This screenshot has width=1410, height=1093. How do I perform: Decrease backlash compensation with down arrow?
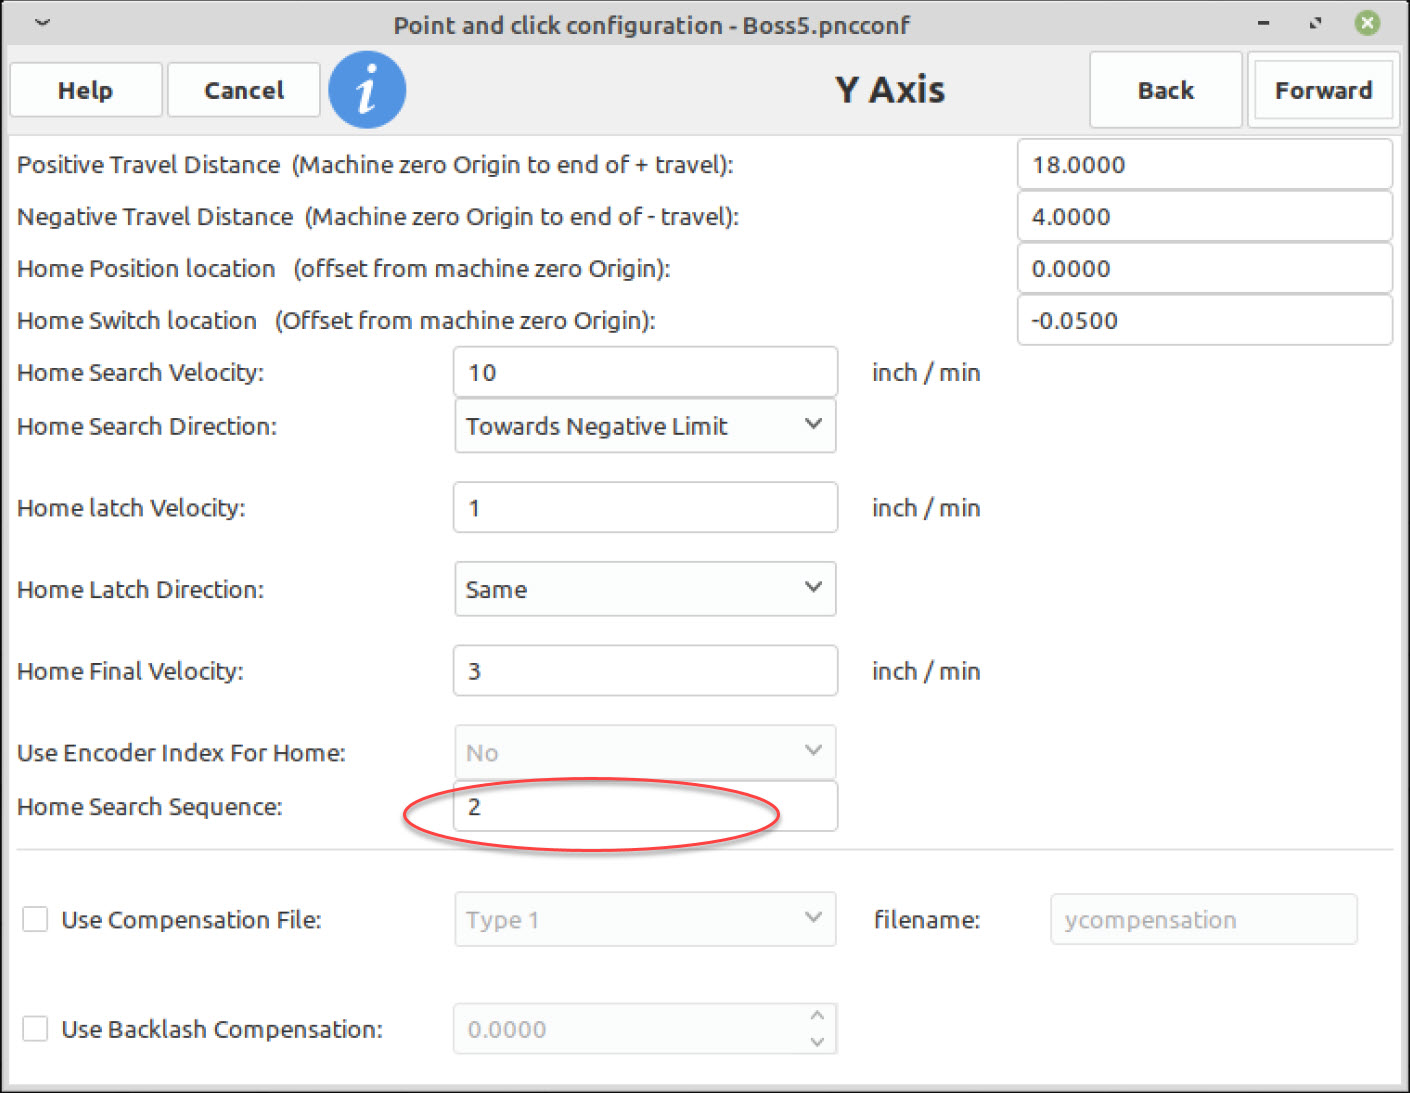[x=817, y=1042]
